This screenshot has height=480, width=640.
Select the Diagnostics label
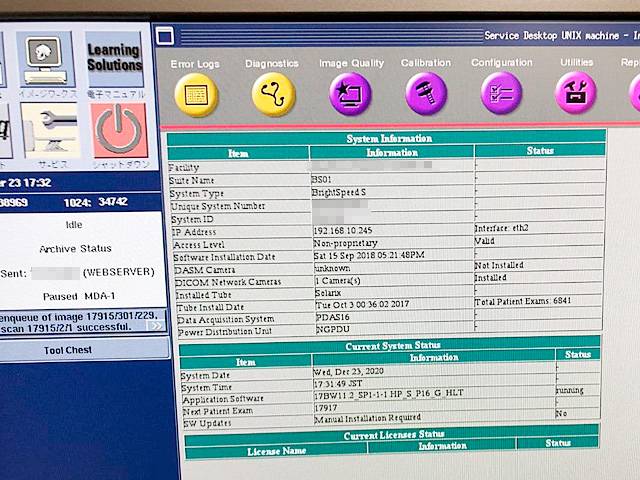click(x=271, y=64)
